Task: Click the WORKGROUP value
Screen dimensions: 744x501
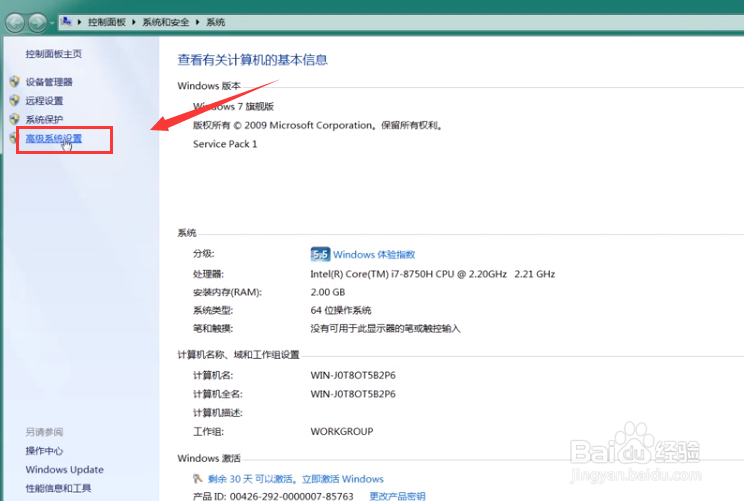Action: pos(342,431)
